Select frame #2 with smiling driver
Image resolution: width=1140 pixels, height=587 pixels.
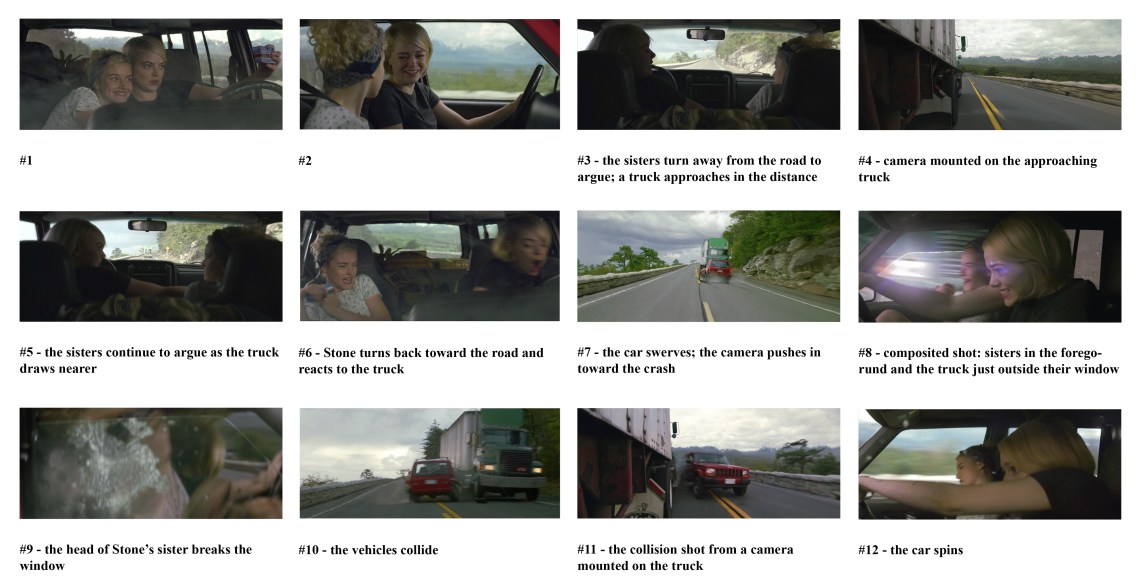430,74
